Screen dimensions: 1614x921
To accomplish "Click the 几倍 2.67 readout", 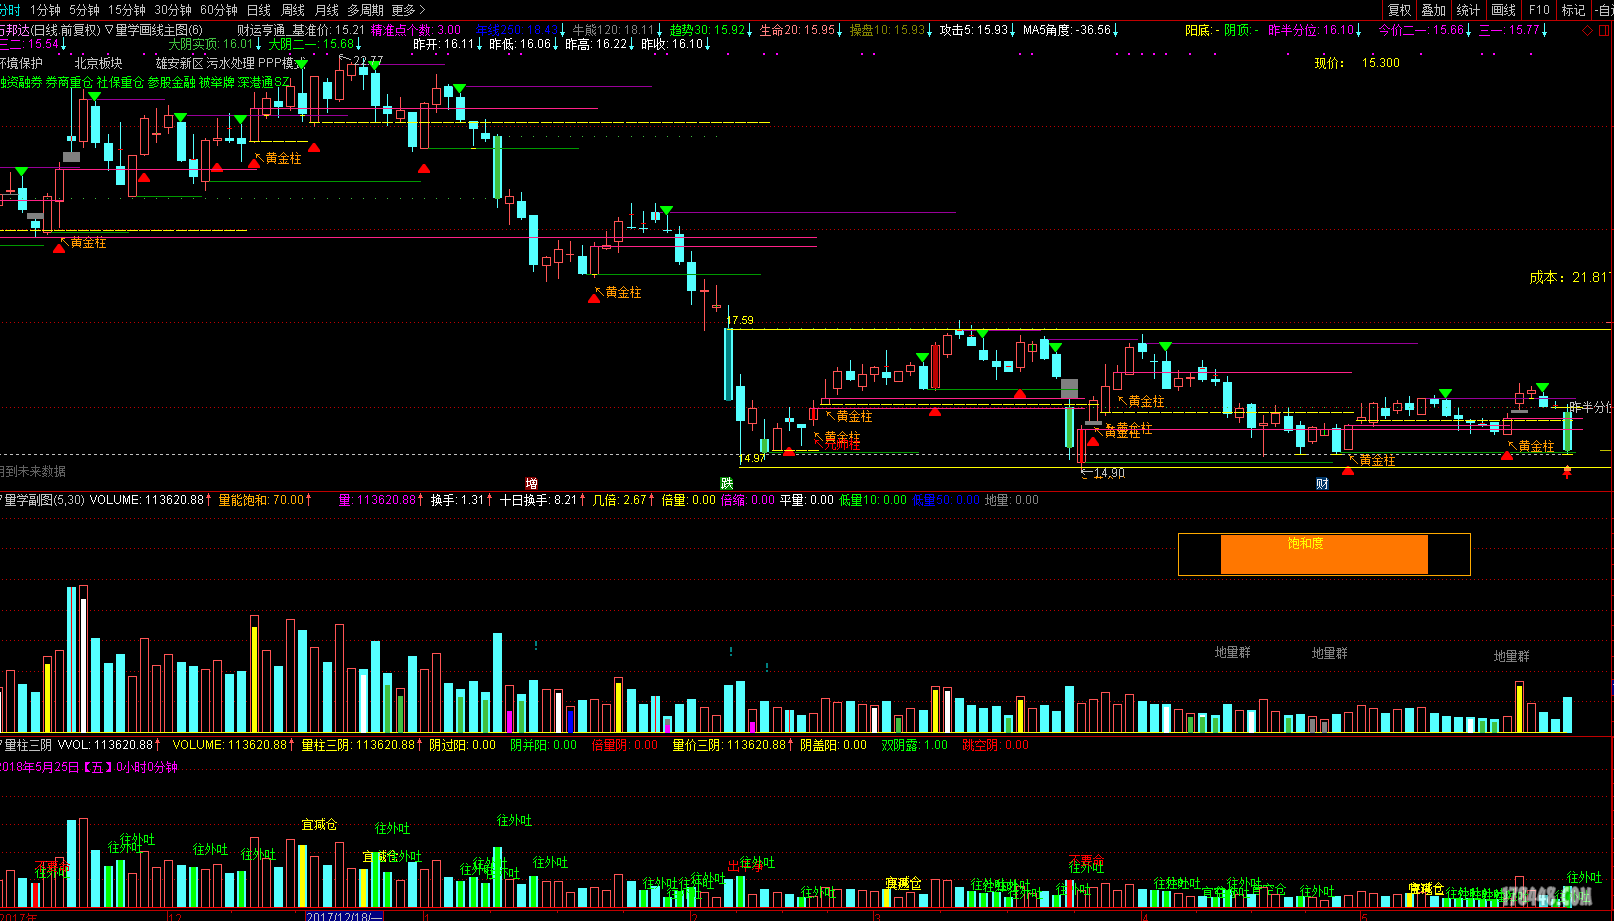I will pos(624,500).
